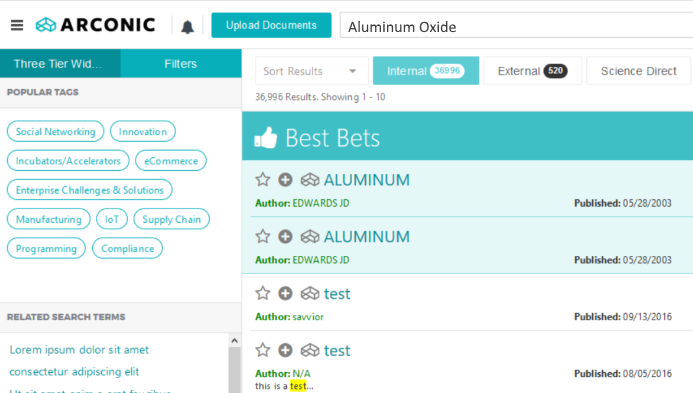The image size is (693, 393).
Task: Click the Related Search Terms heading
Action: tap(66, 317)
